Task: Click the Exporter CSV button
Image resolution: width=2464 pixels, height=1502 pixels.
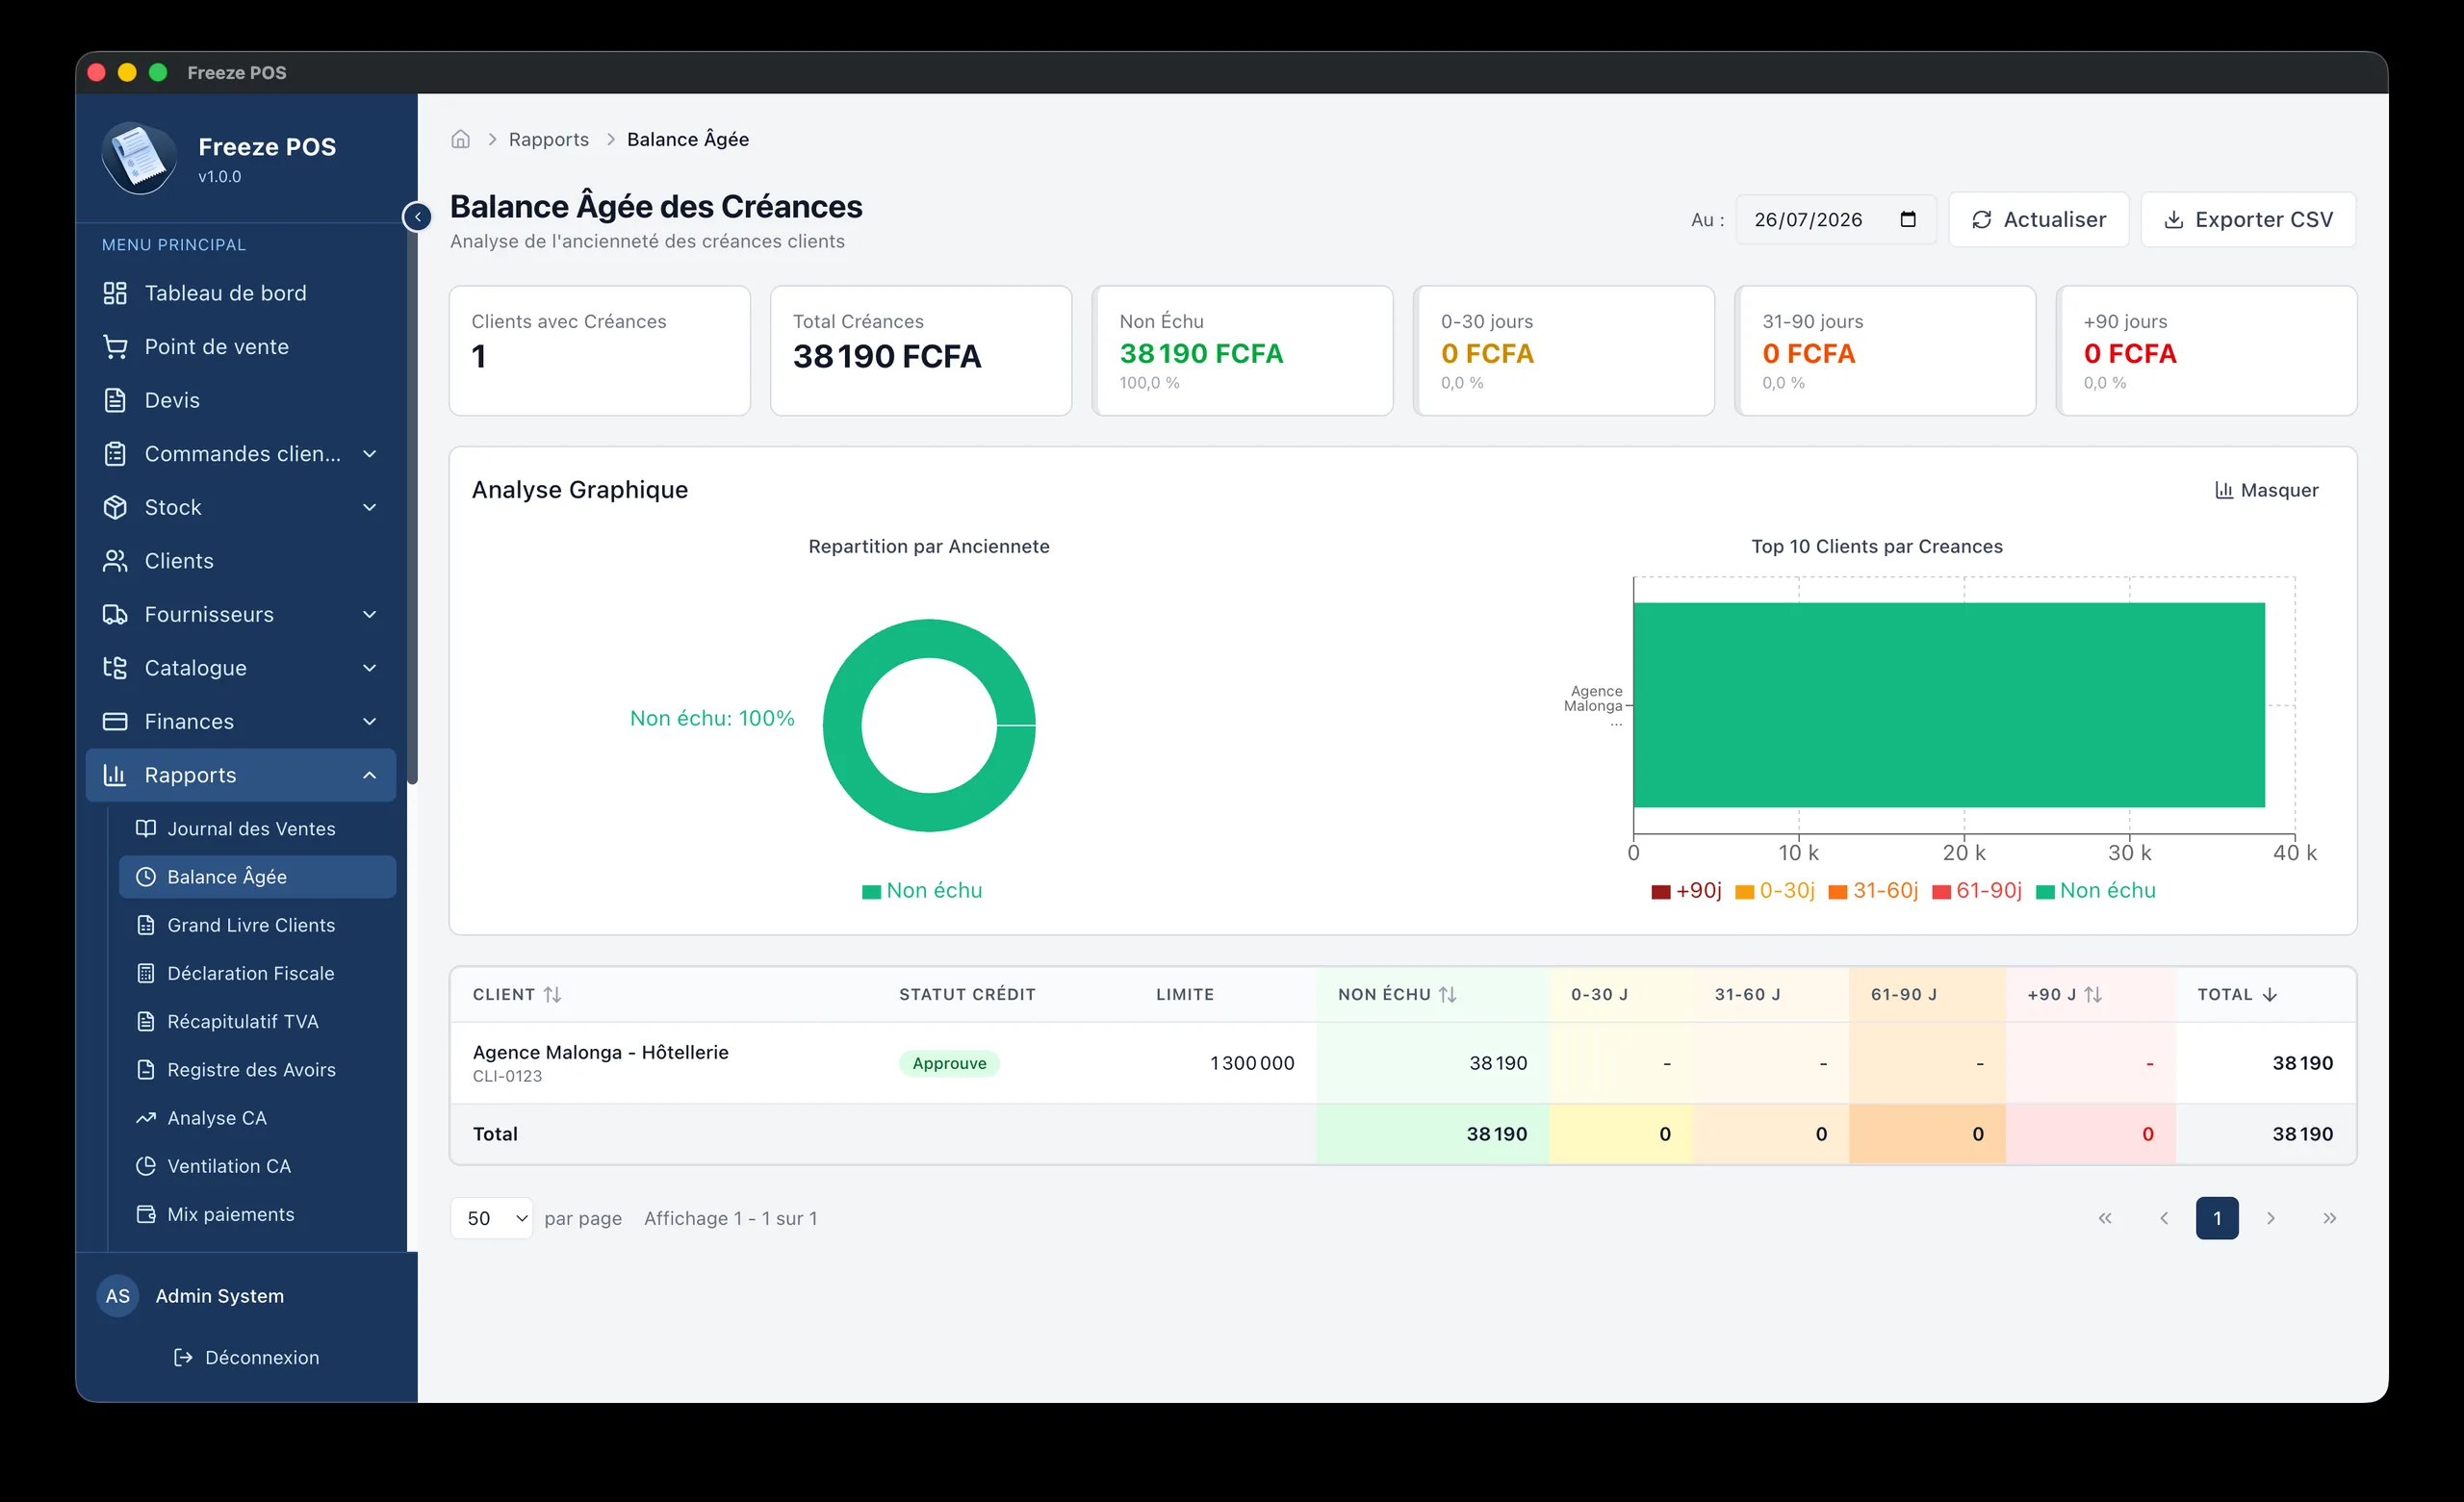Action: click(x=2247, y=219)
